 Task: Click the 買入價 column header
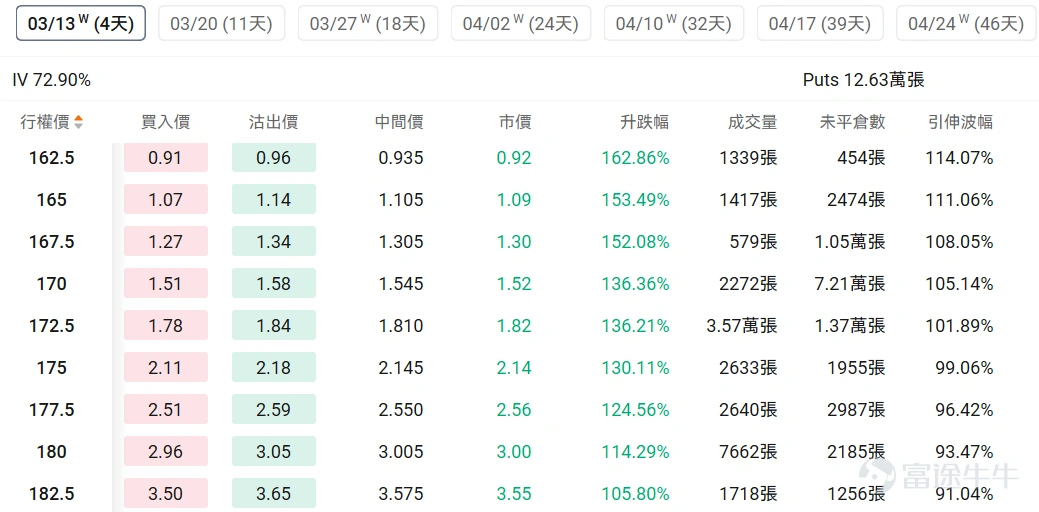pos(166,122)
